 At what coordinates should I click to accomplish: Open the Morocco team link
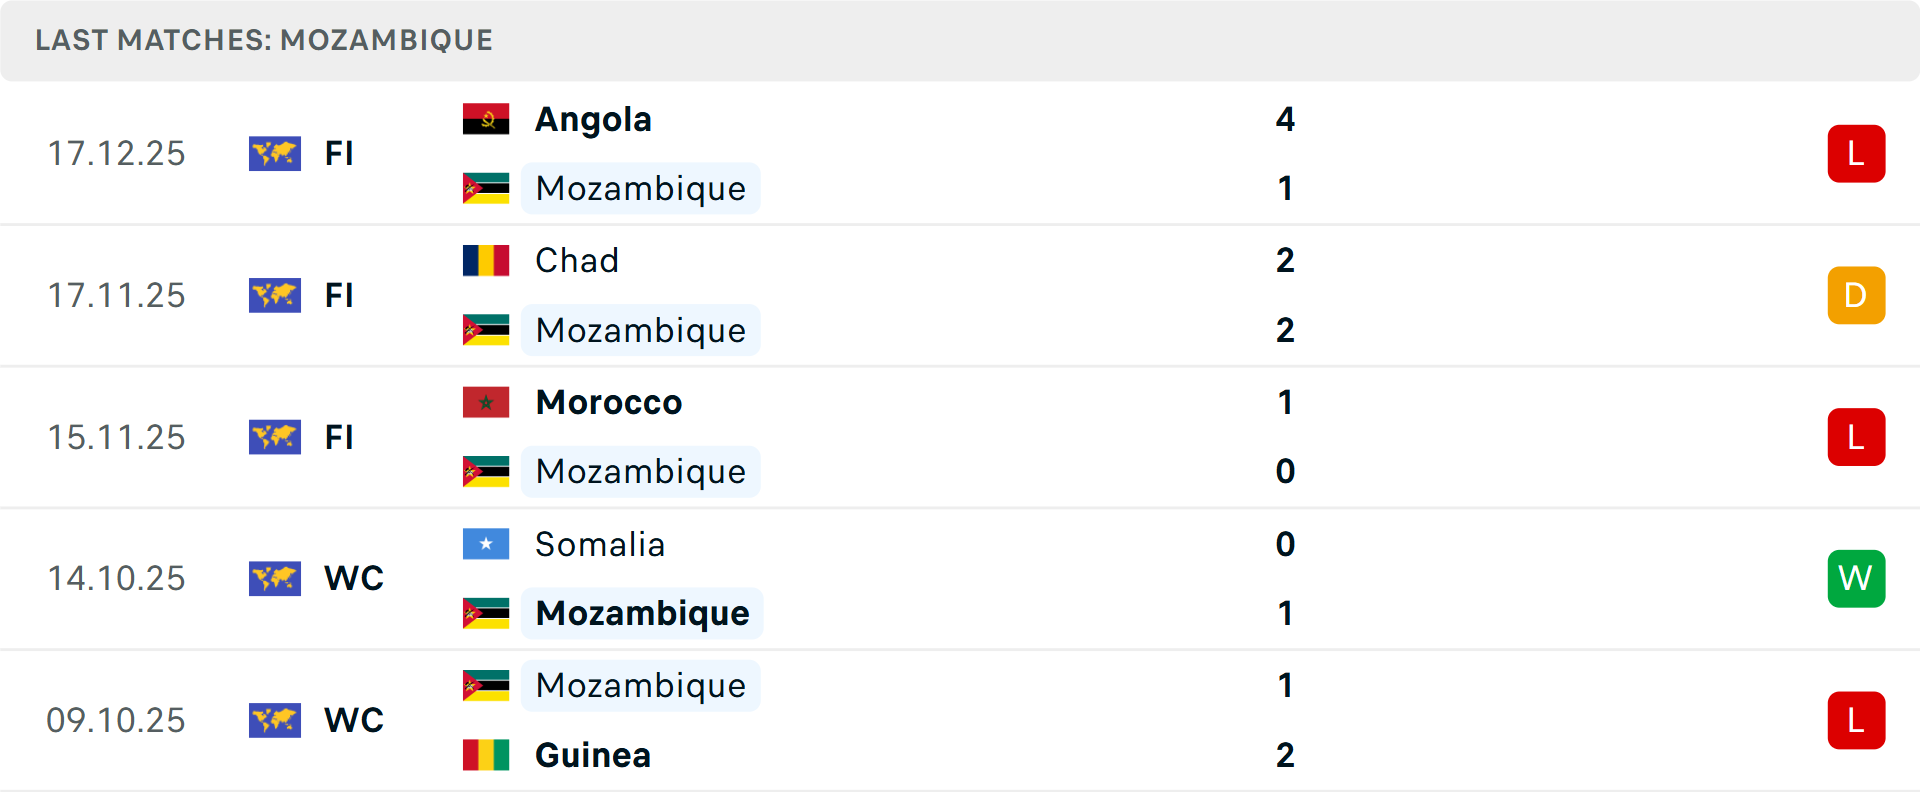click(x=608, y=402)
